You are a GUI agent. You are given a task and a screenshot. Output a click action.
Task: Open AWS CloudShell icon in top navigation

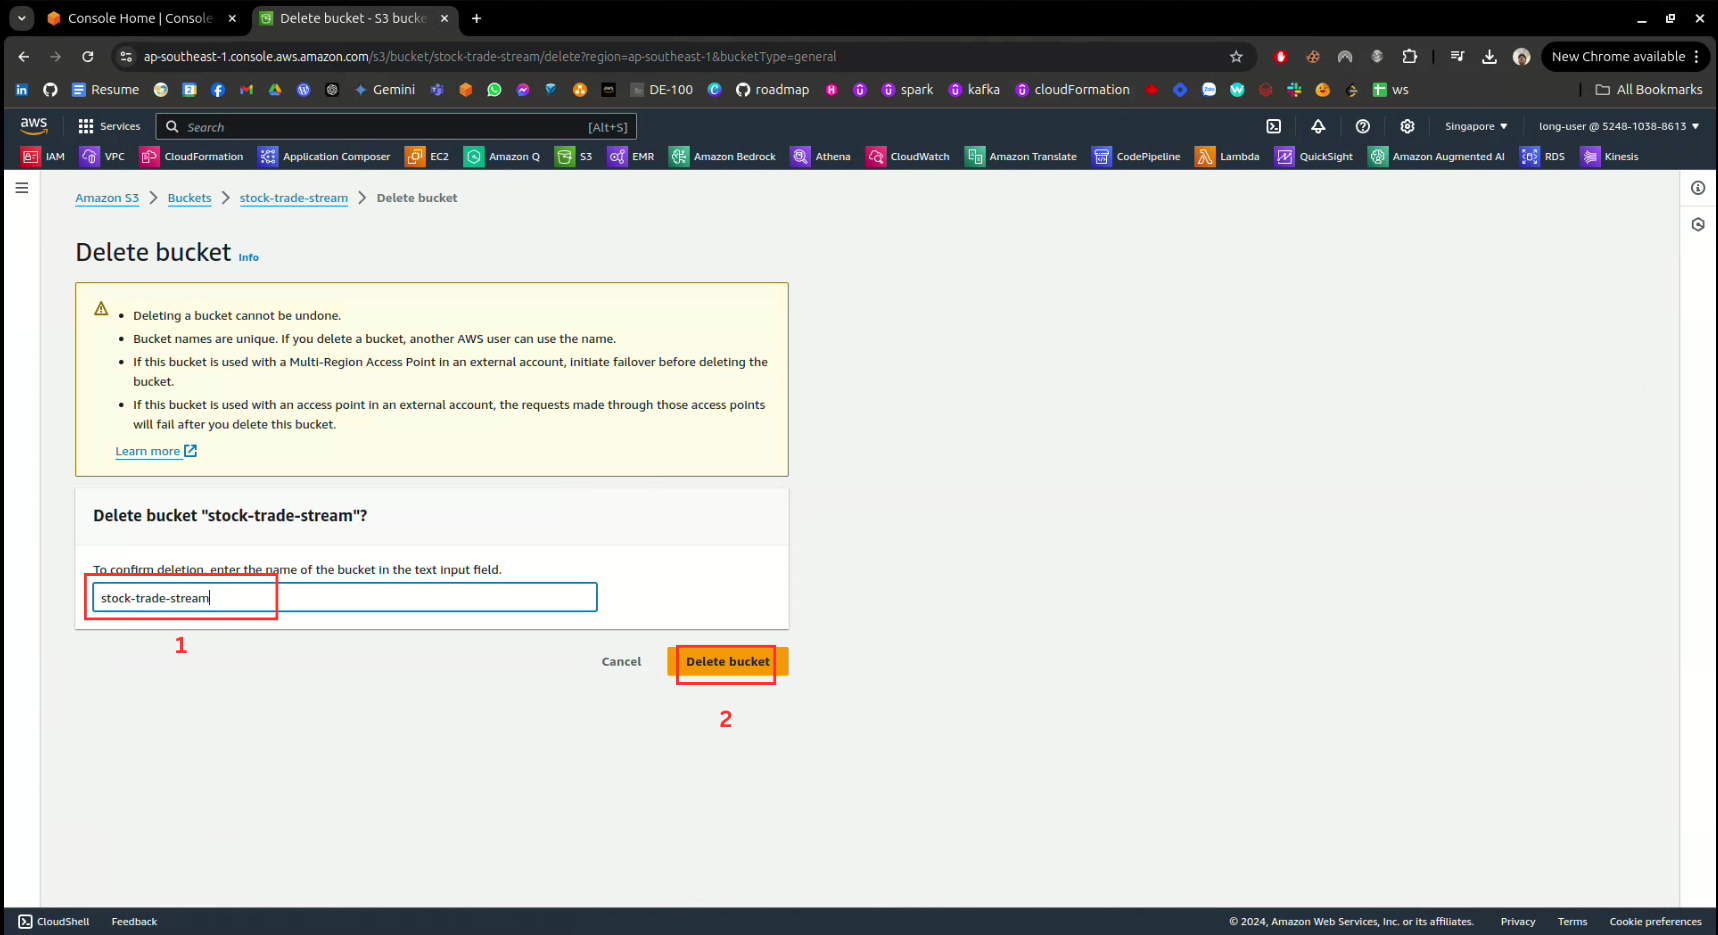pos(1273,127)
